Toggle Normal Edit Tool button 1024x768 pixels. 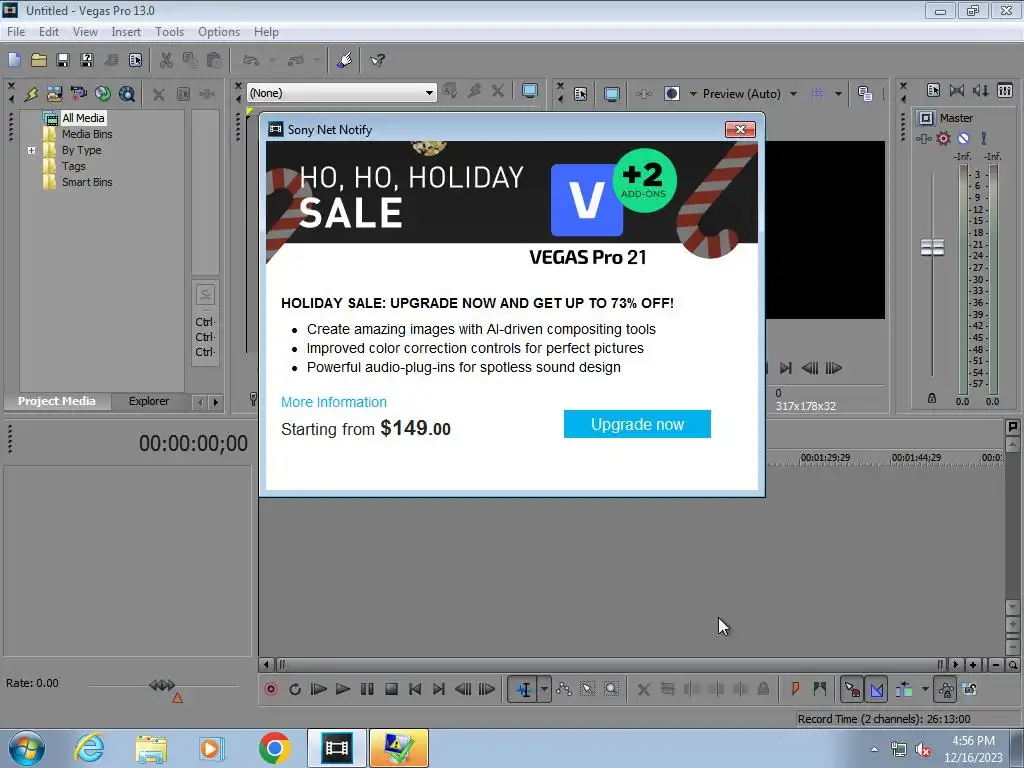523,689
